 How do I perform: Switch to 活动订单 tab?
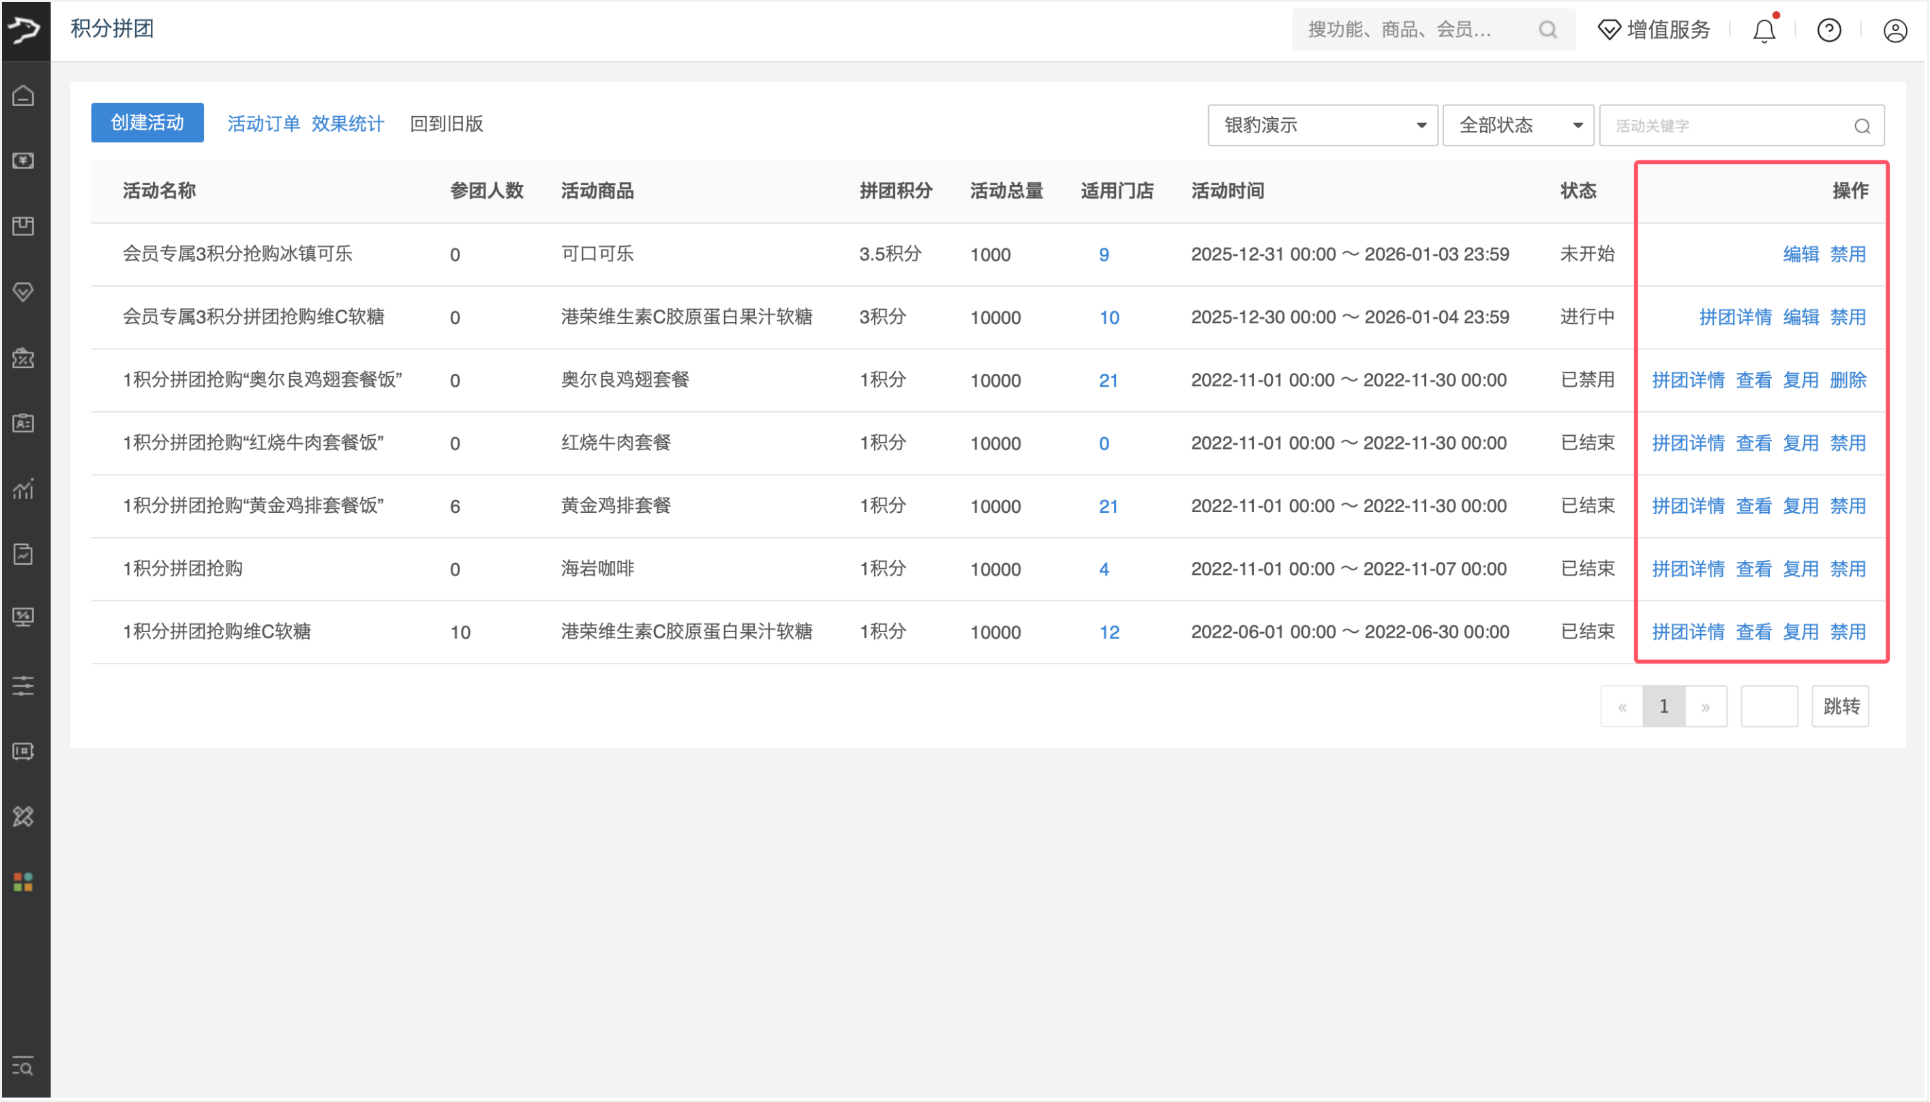pos(263,124)
